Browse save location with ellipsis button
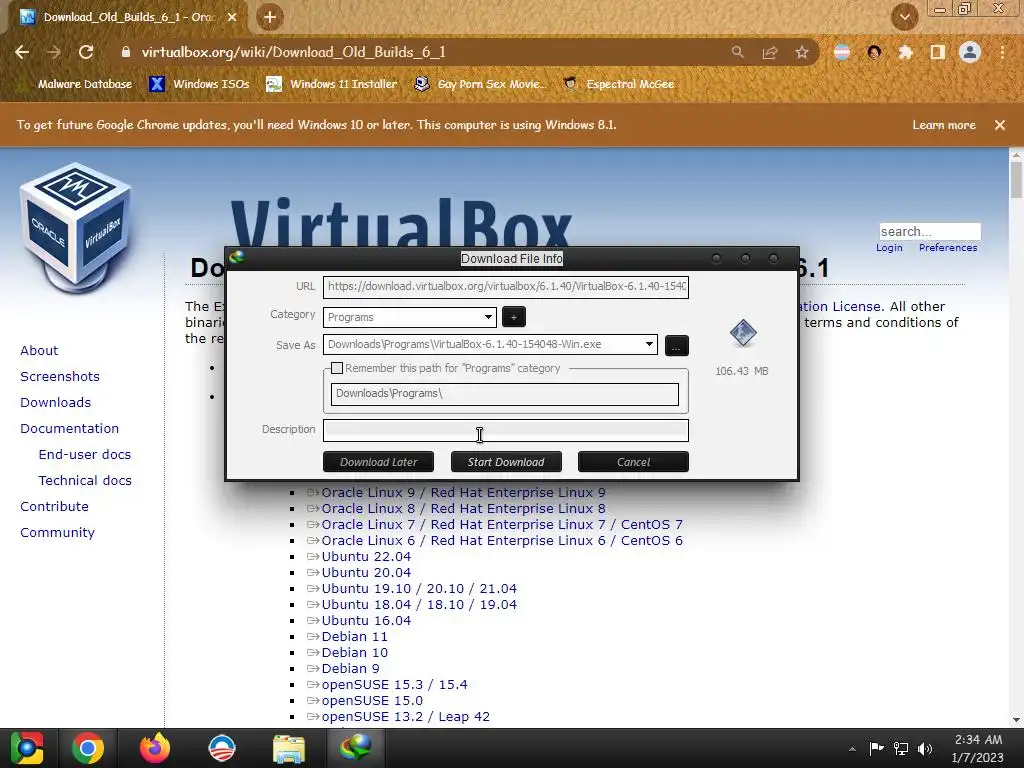This screenshot has height=768, width=1024. (x=677, y=345)
